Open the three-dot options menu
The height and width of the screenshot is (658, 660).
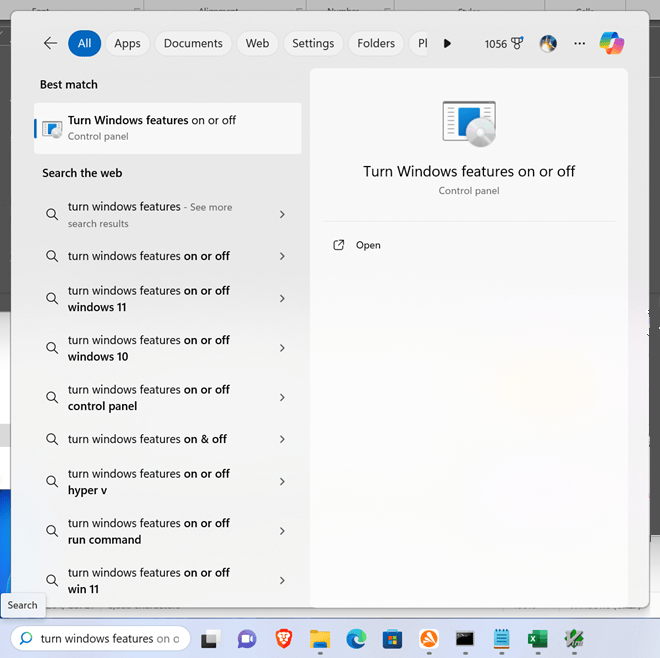tap(579, 43)
